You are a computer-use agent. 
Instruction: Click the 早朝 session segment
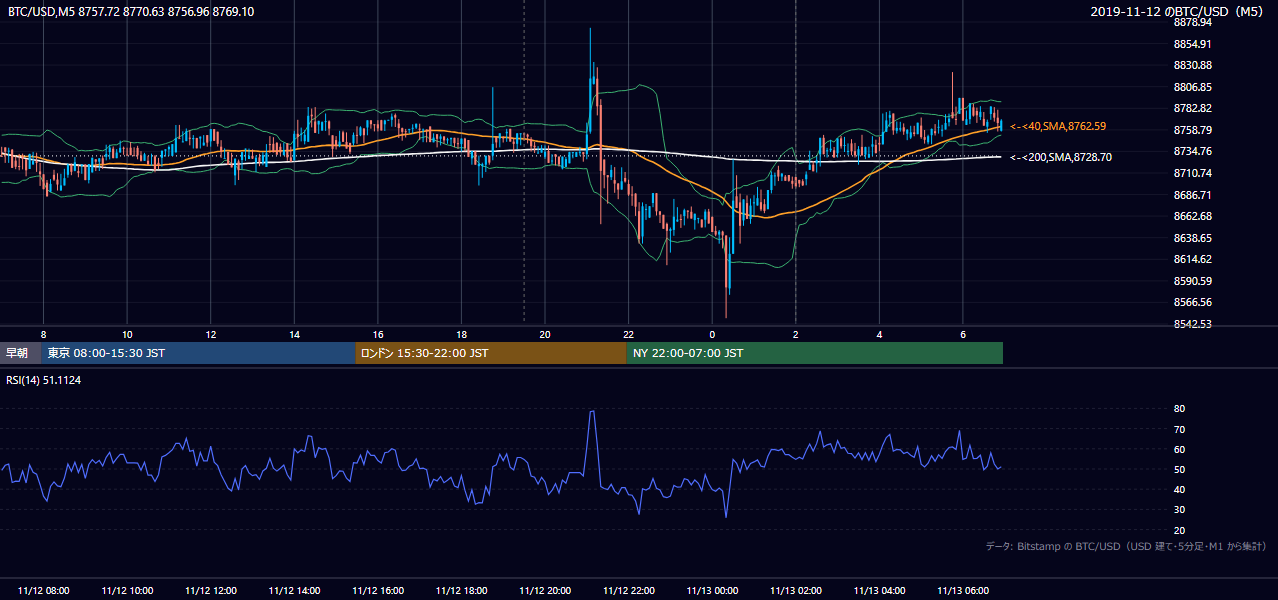[x=20, y=353]
